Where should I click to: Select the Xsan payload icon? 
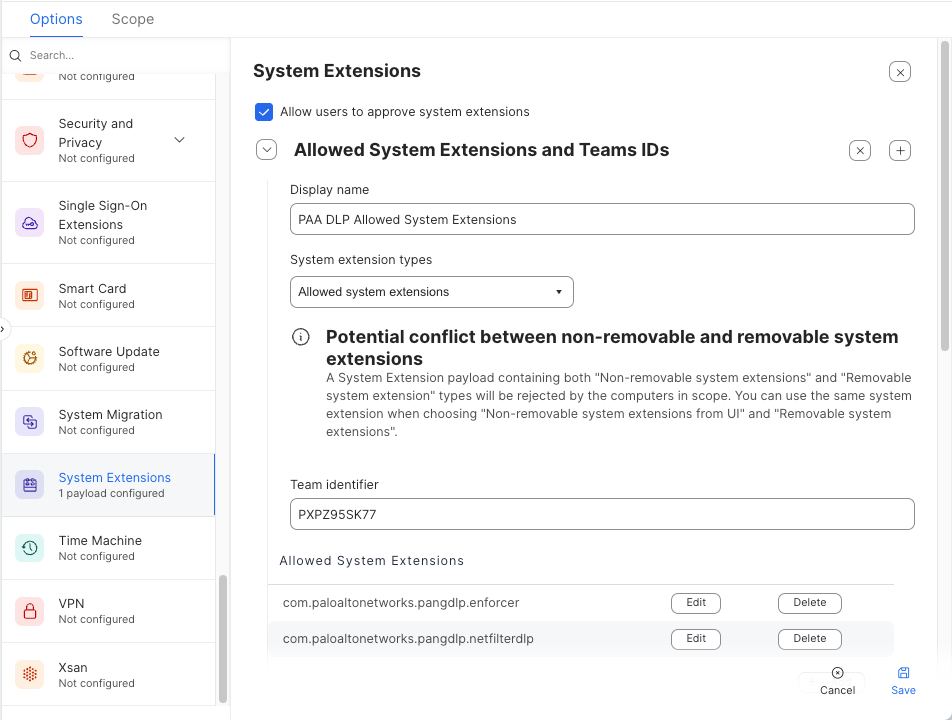29,674
